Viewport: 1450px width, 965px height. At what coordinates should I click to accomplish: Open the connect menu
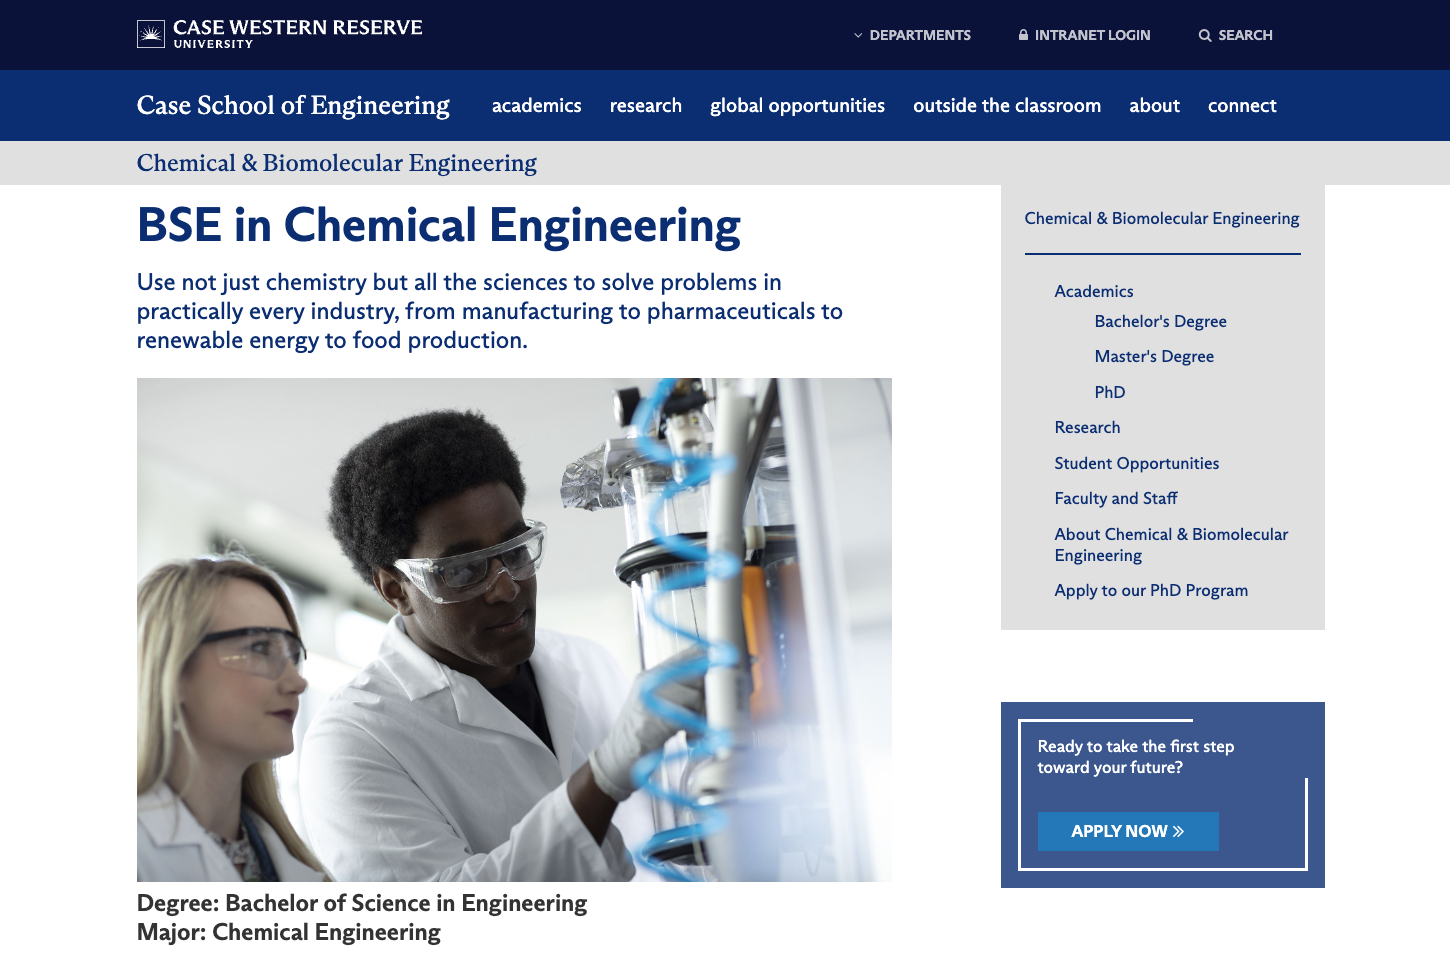point(1242,105)
